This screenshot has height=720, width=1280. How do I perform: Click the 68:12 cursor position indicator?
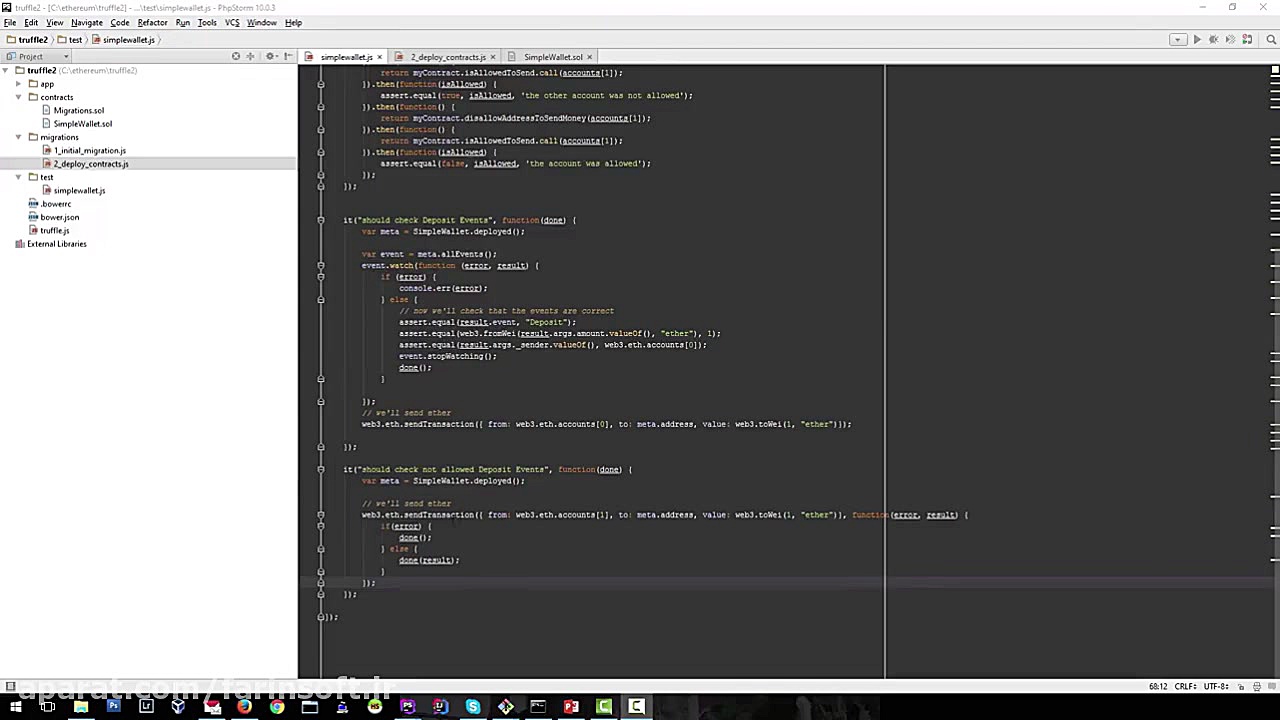coord(1158,687)
